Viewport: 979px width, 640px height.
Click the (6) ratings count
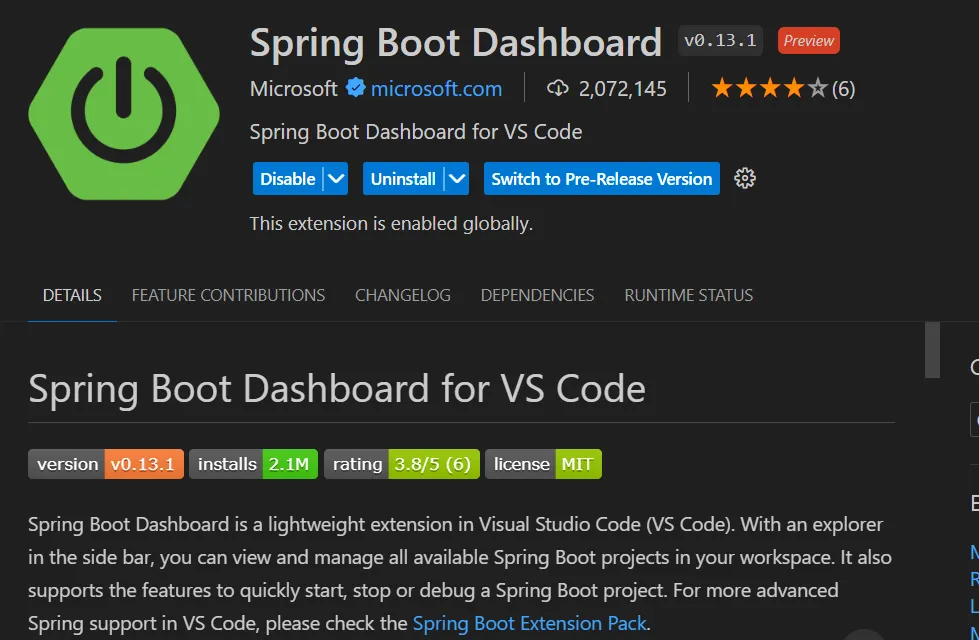[844, 89]
